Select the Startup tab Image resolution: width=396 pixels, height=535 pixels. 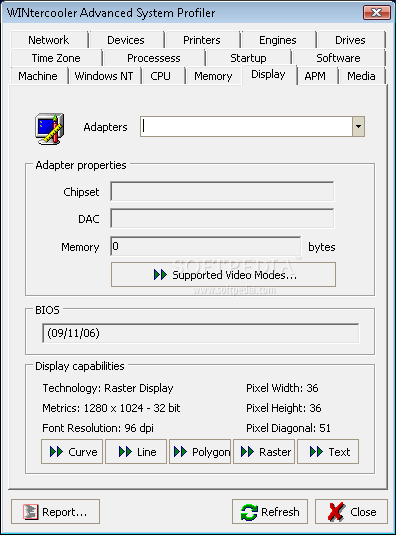[248, 58]
